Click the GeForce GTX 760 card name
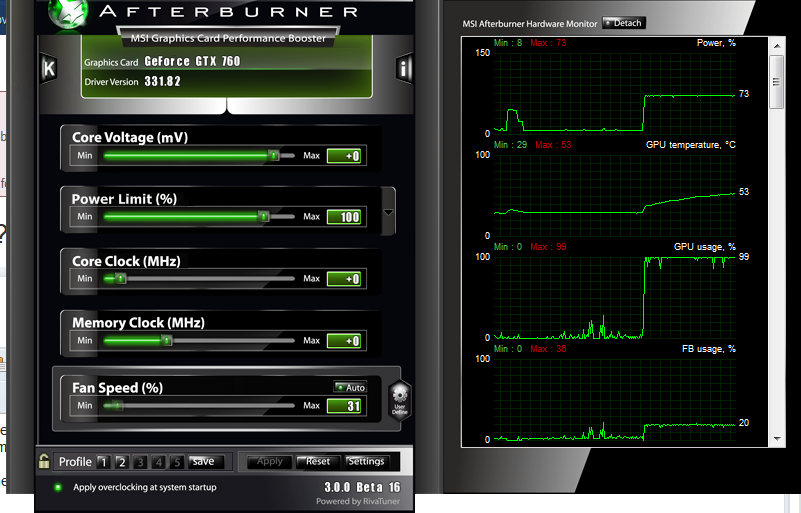801x513 pixels. point(192,61)
